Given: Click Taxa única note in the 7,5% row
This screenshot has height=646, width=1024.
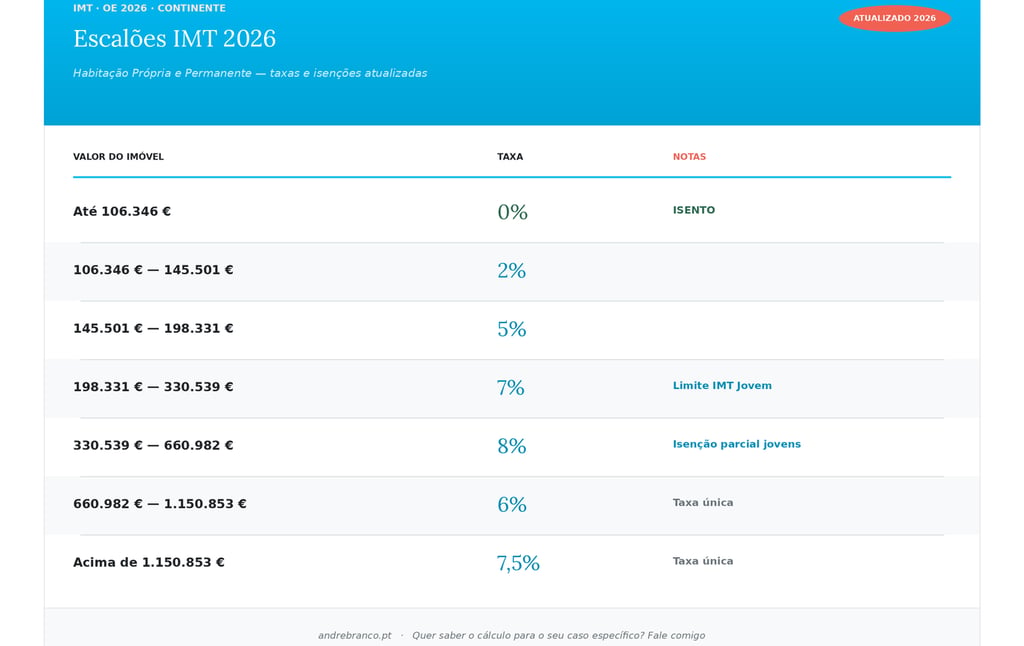Looking at the screenshot, I should pyautogui.click(x=703, y=561).
